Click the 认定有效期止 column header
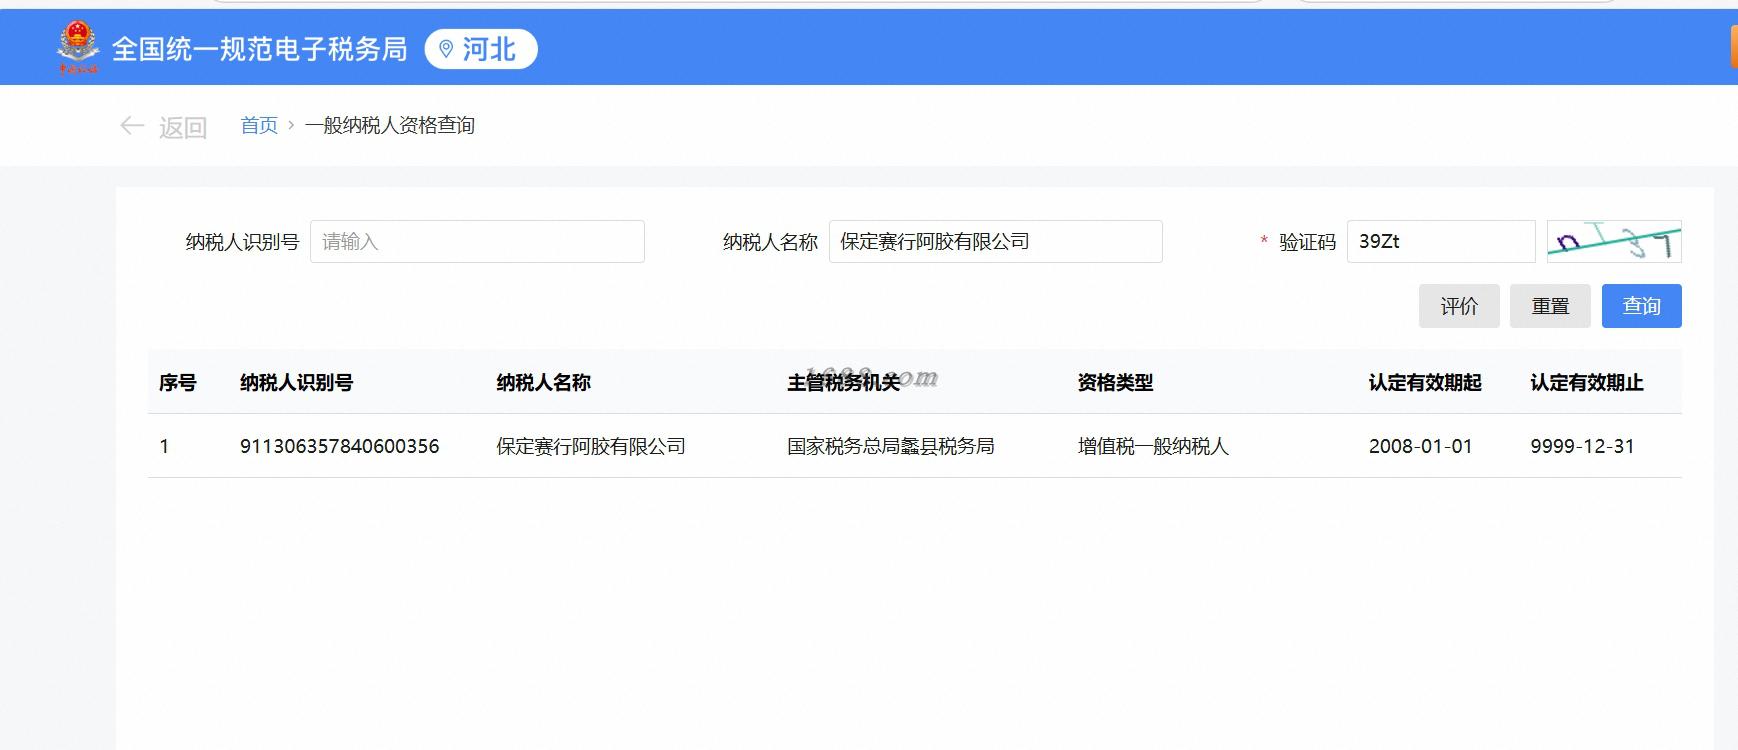The height and width of the screenshot is (750, 1738). click(x=1587, y=383)
